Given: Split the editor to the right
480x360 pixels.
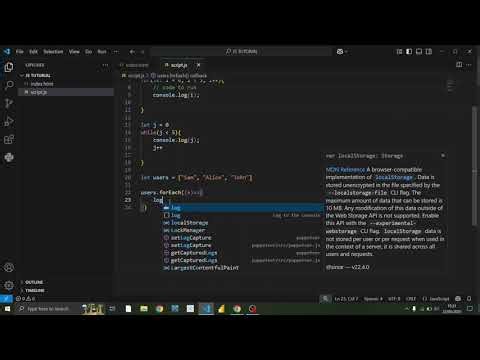Looking at the screenshot, I should click(459, 65).
